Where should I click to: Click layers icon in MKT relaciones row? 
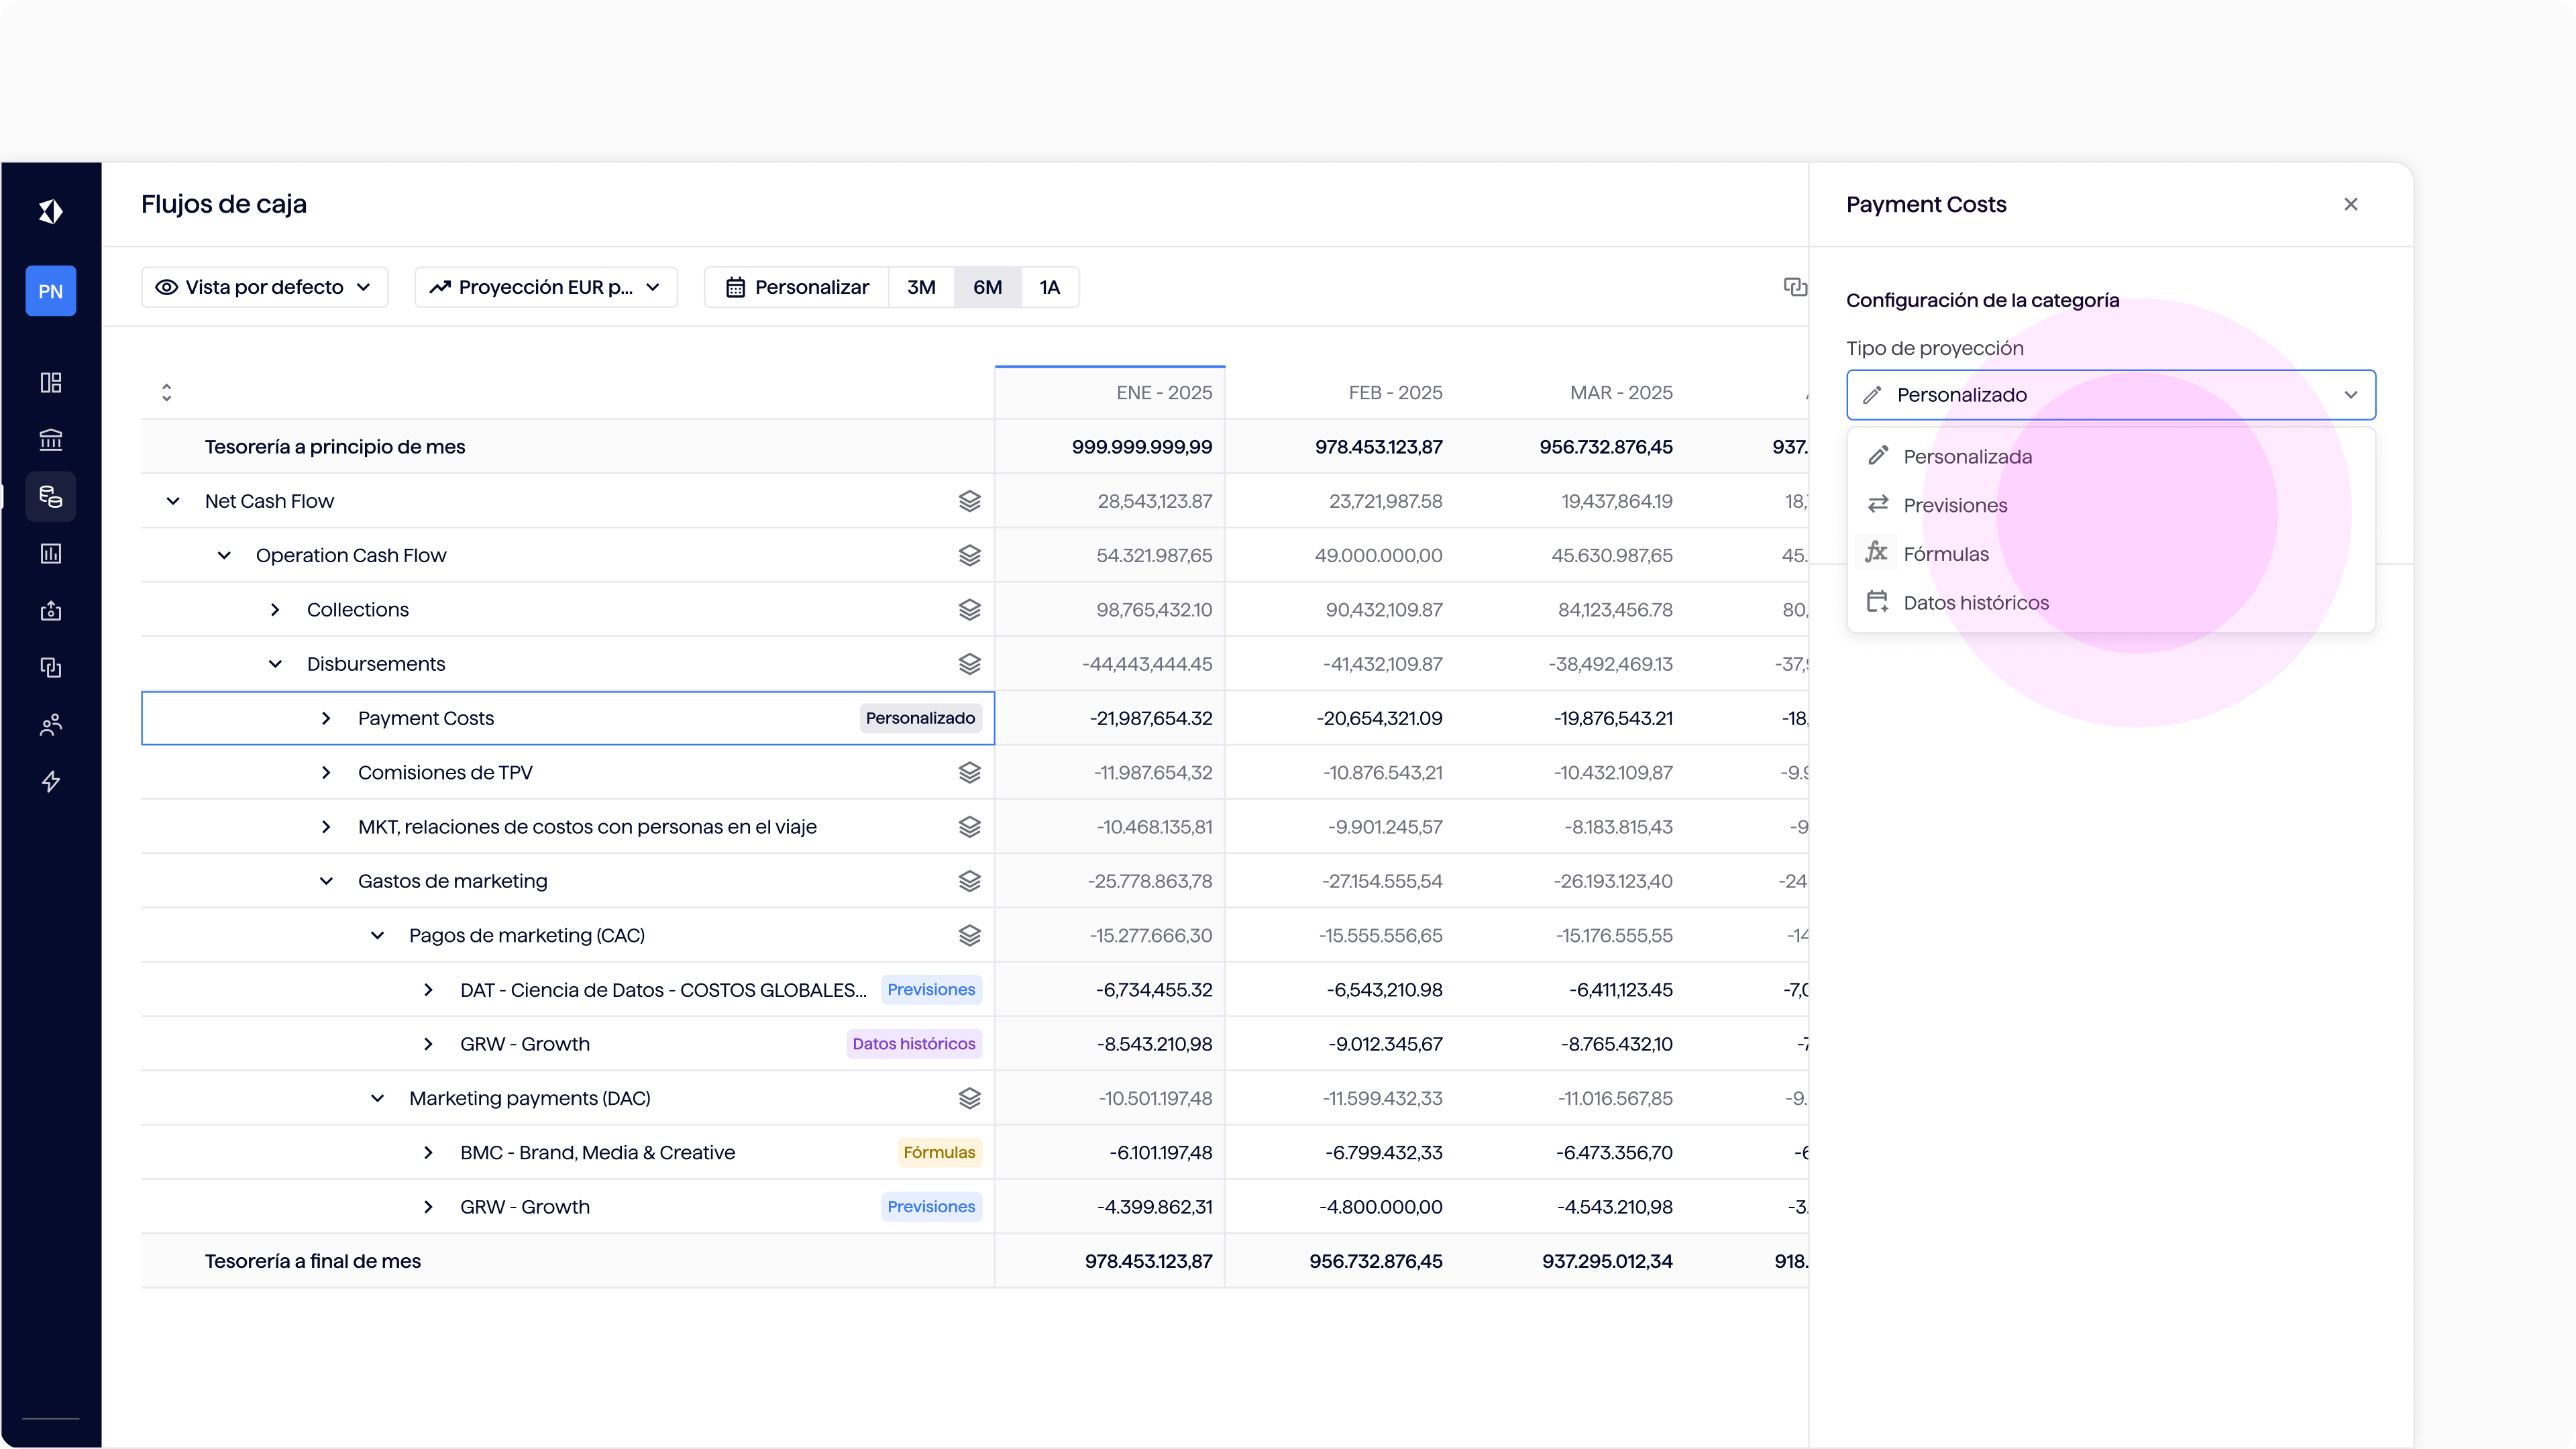[x=969, y=827]
